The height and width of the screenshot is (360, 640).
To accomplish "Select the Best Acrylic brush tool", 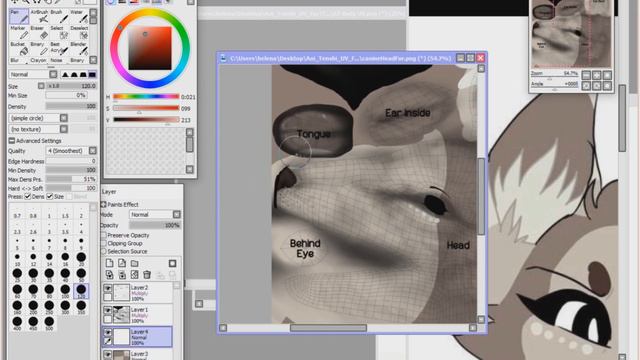I will point(59,49).
